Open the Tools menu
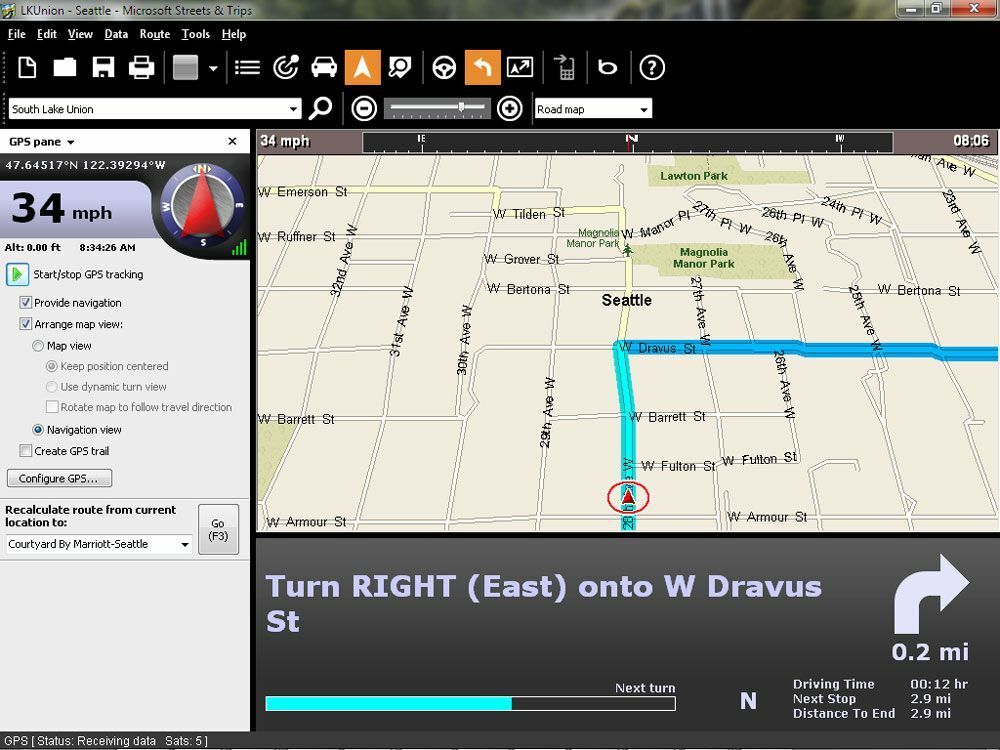This screenshot has width=1000, height=750. tap(196, 34)
